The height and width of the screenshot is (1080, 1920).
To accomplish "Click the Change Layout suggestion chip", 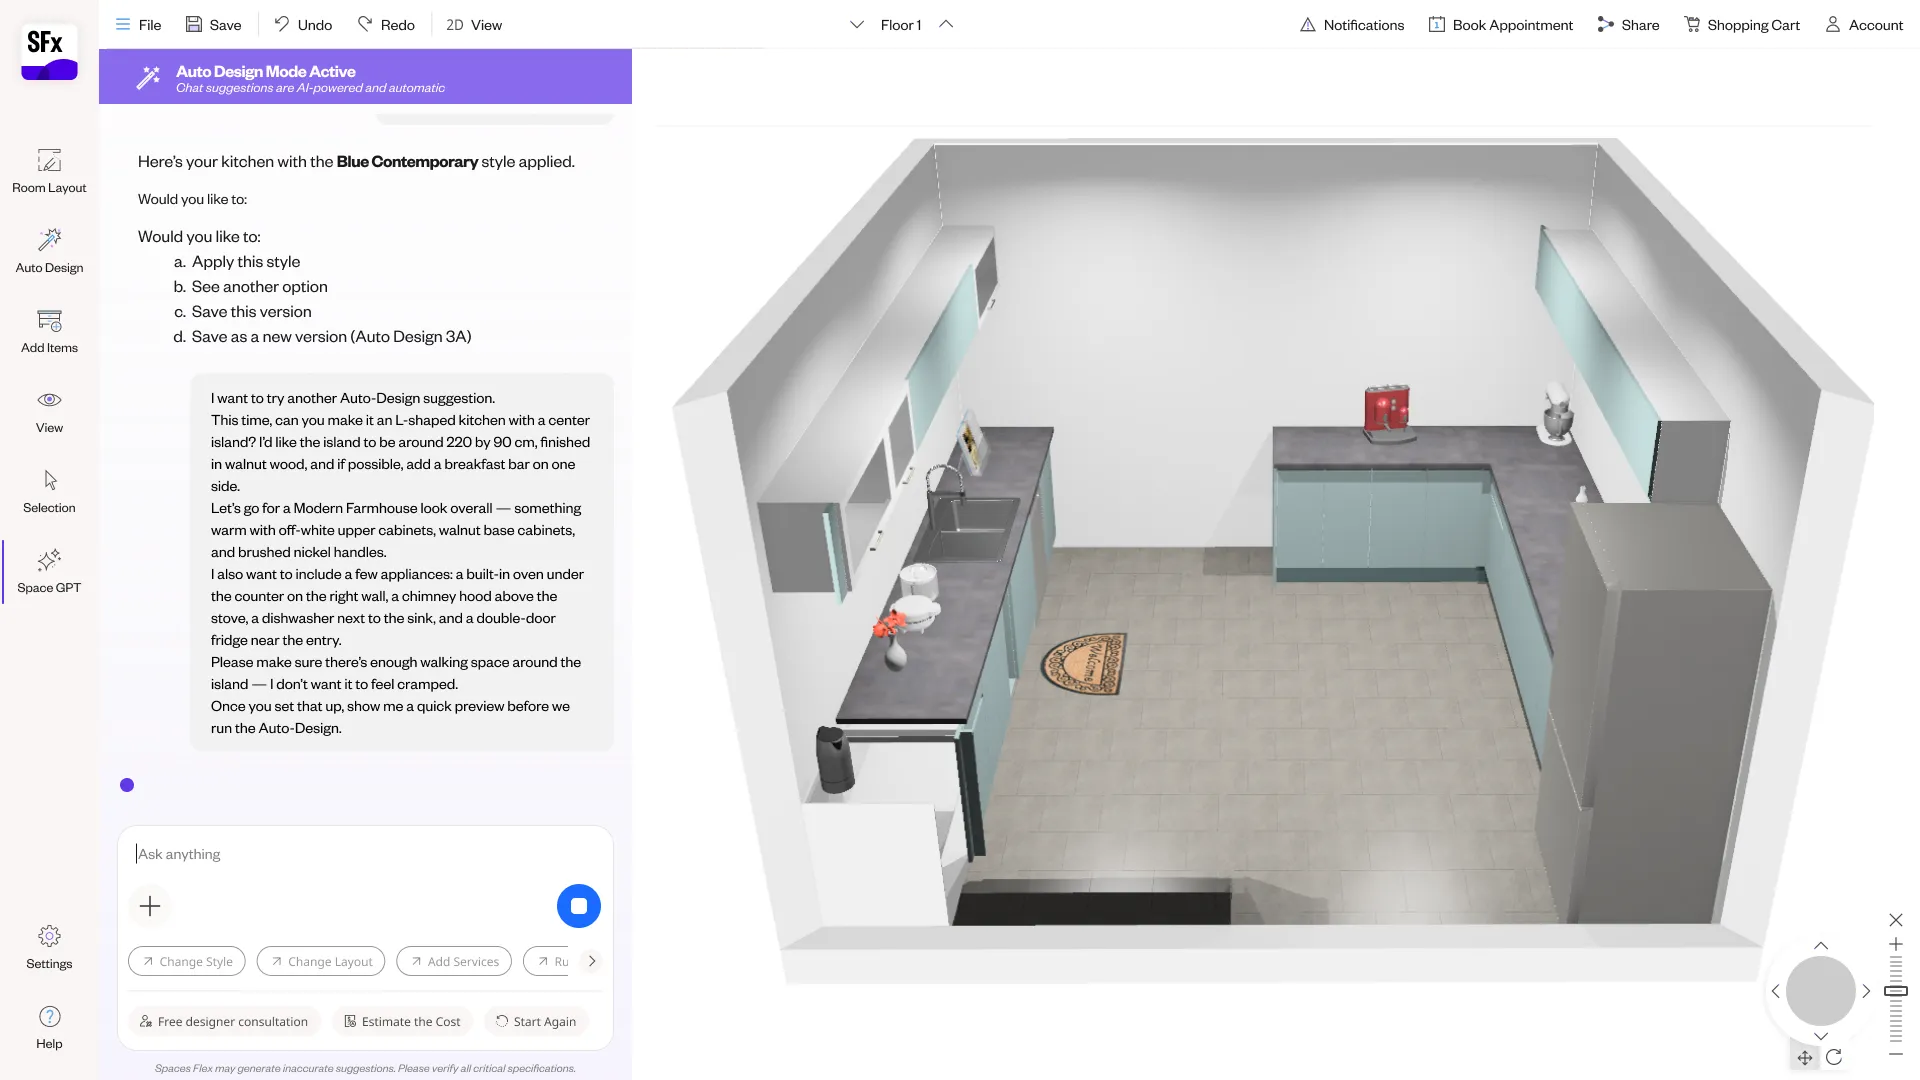I will [x=321, y=961].
